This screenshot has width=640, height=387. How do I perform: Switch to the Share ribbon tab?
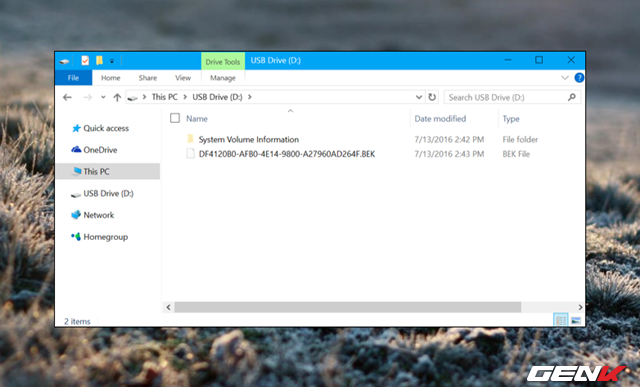click(x=148, y=78)
